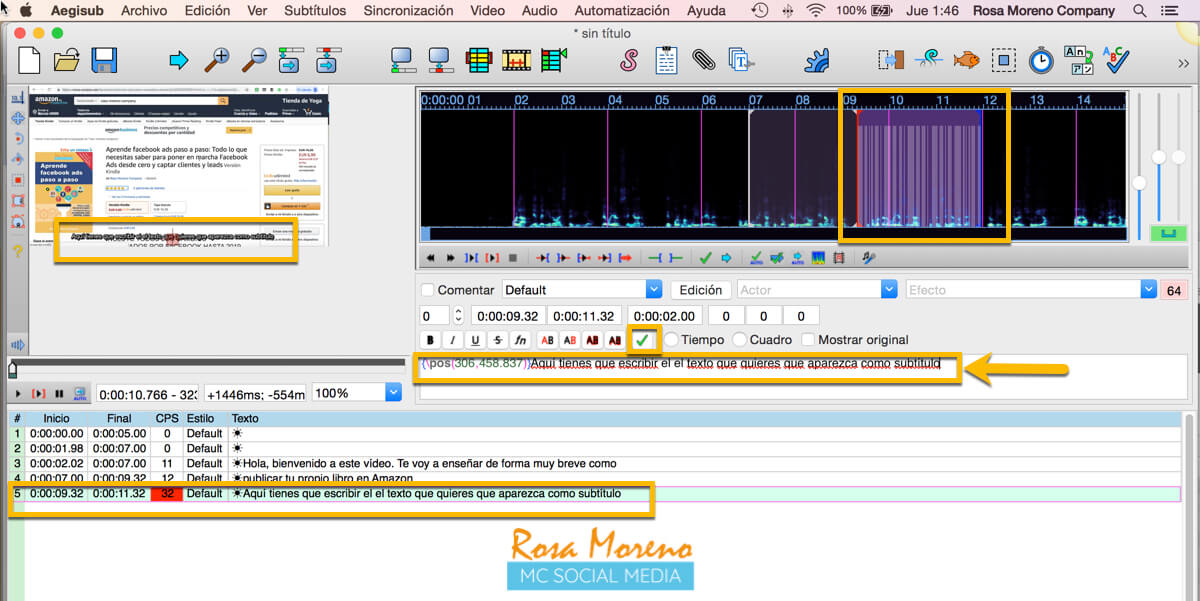Screen dimensions: 1200x601
Task: Apply italic with the I button
Action: 453,340
